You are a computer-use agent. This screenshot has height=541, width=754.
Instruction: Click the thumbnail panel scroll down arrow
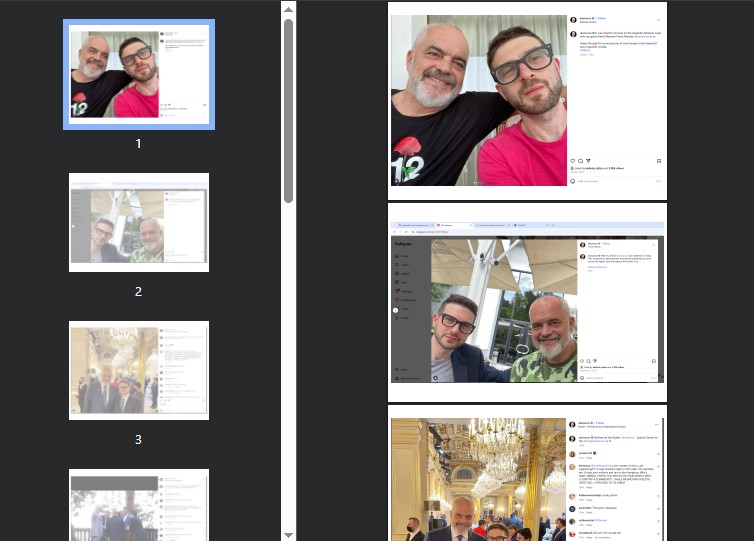288,533
